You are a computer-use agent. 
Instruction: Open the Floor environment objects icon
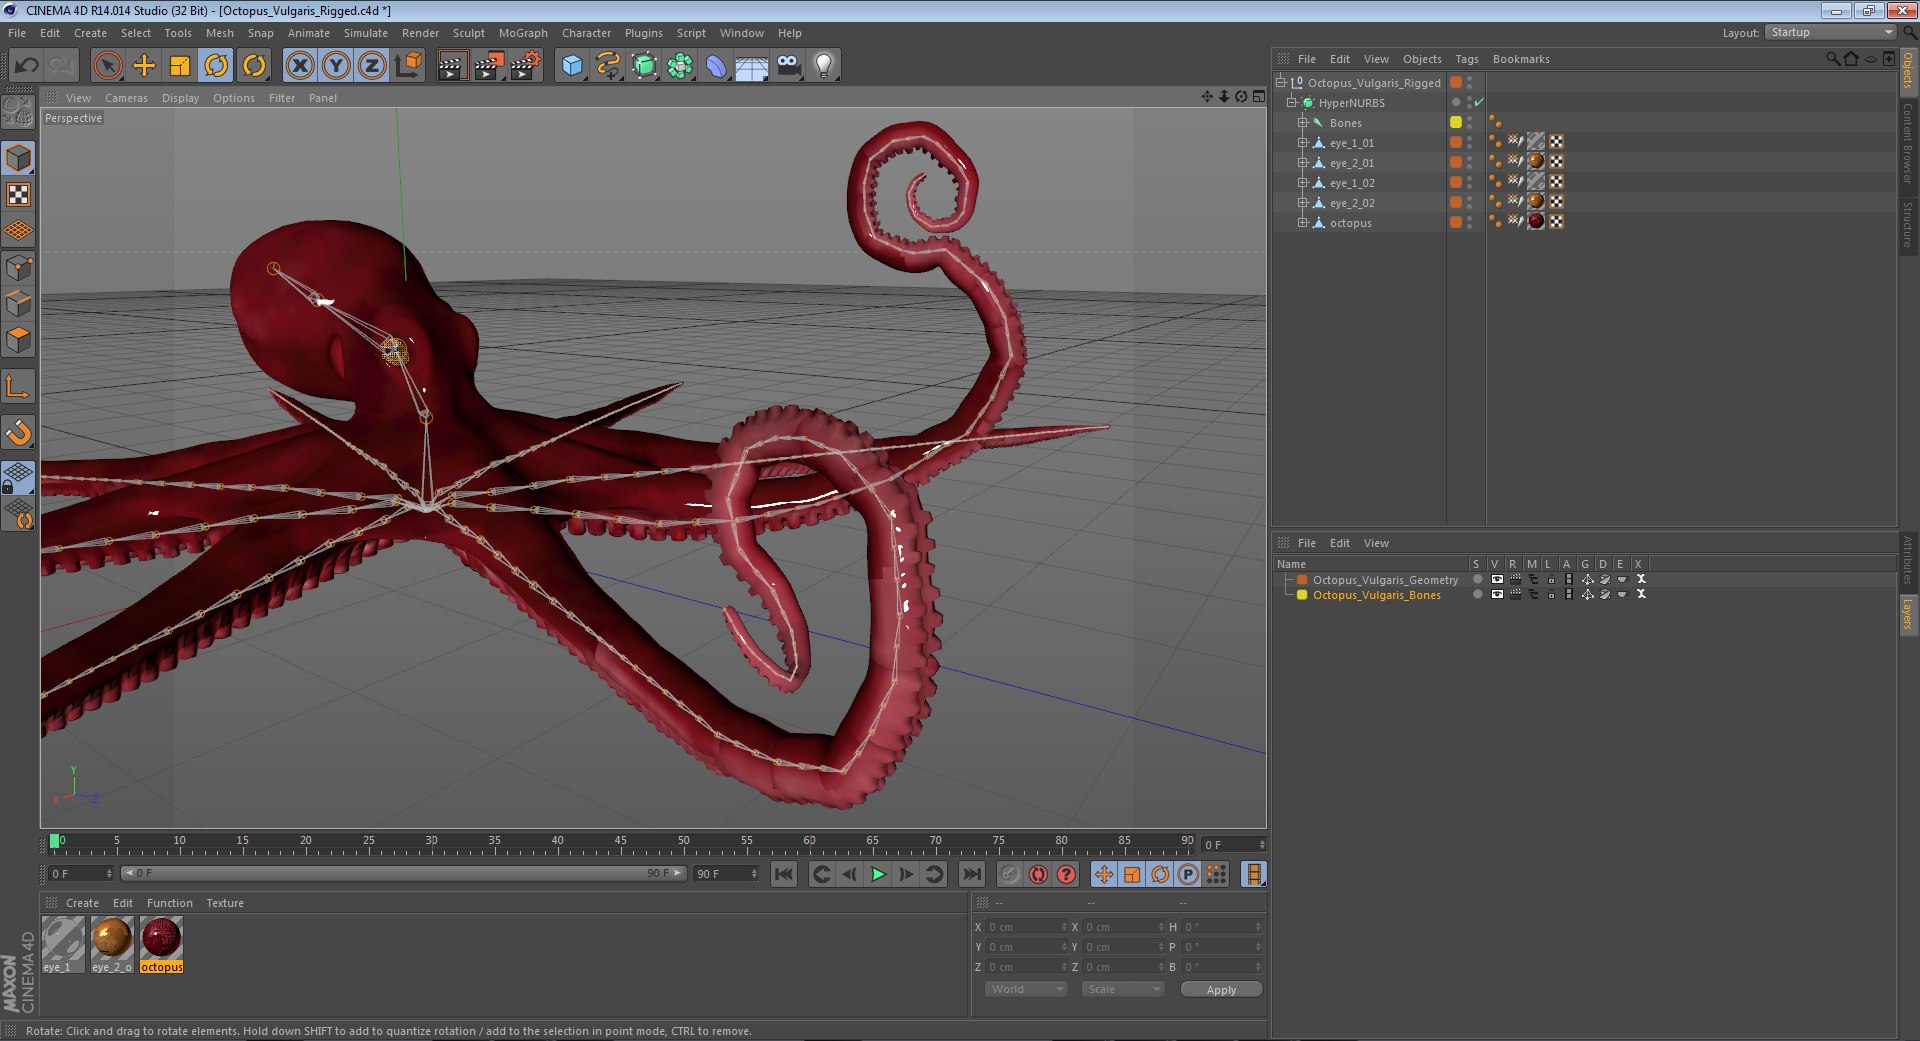point(751,66)
